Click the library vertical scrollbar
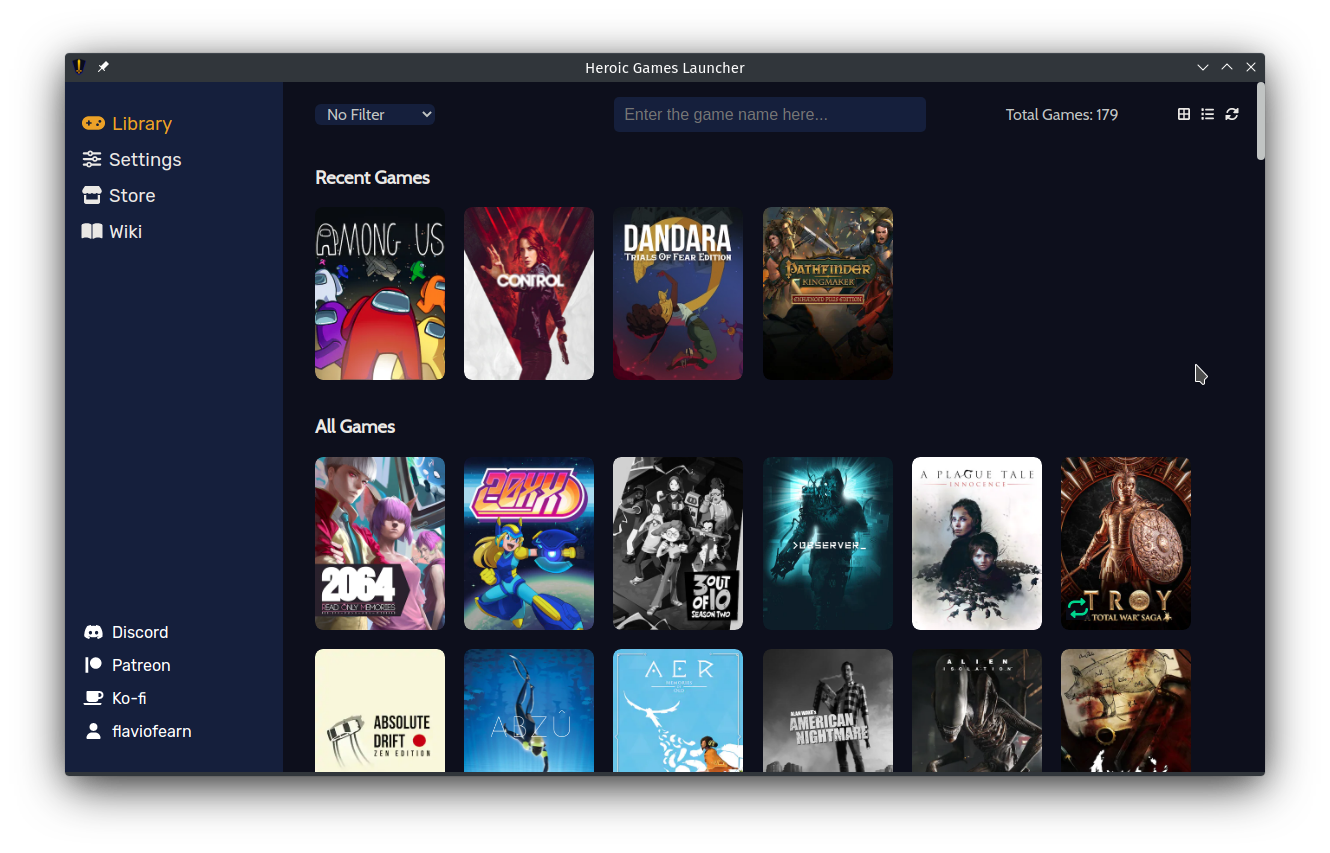1330x853 pixels. (1261, 120)
